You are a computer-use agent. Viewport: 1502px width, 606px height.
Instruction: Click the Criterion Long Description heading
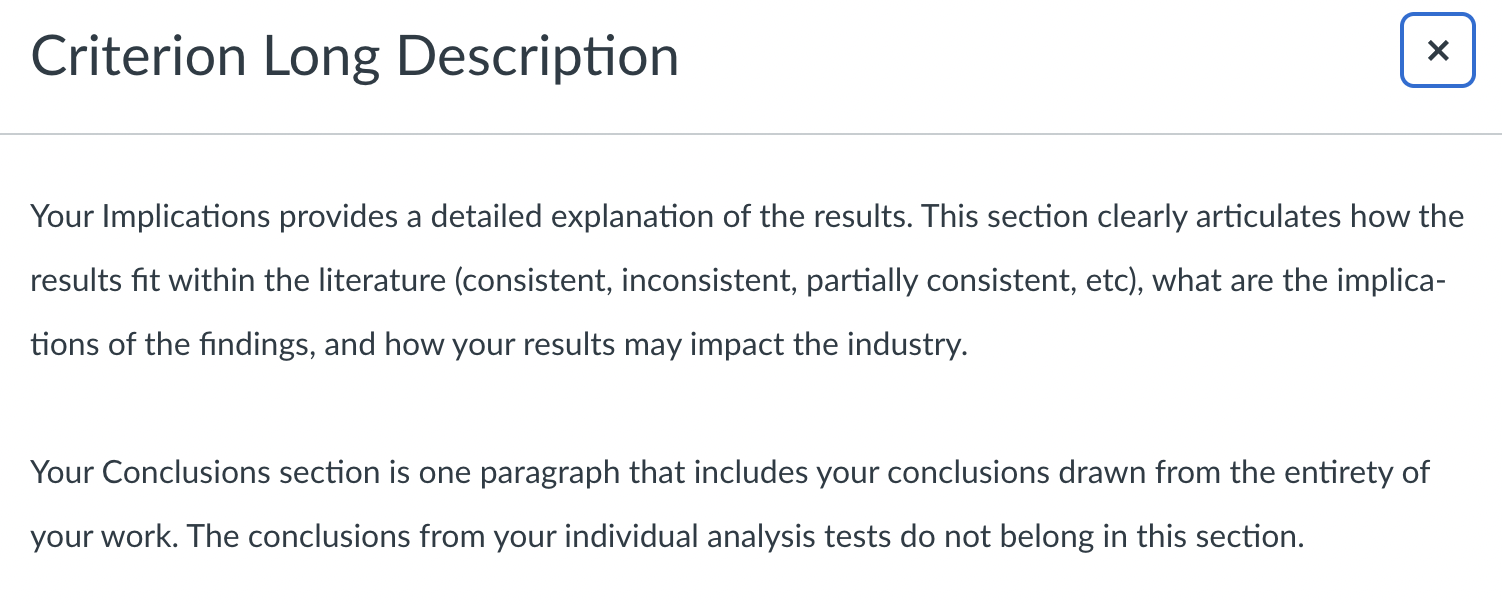[355, 57]
